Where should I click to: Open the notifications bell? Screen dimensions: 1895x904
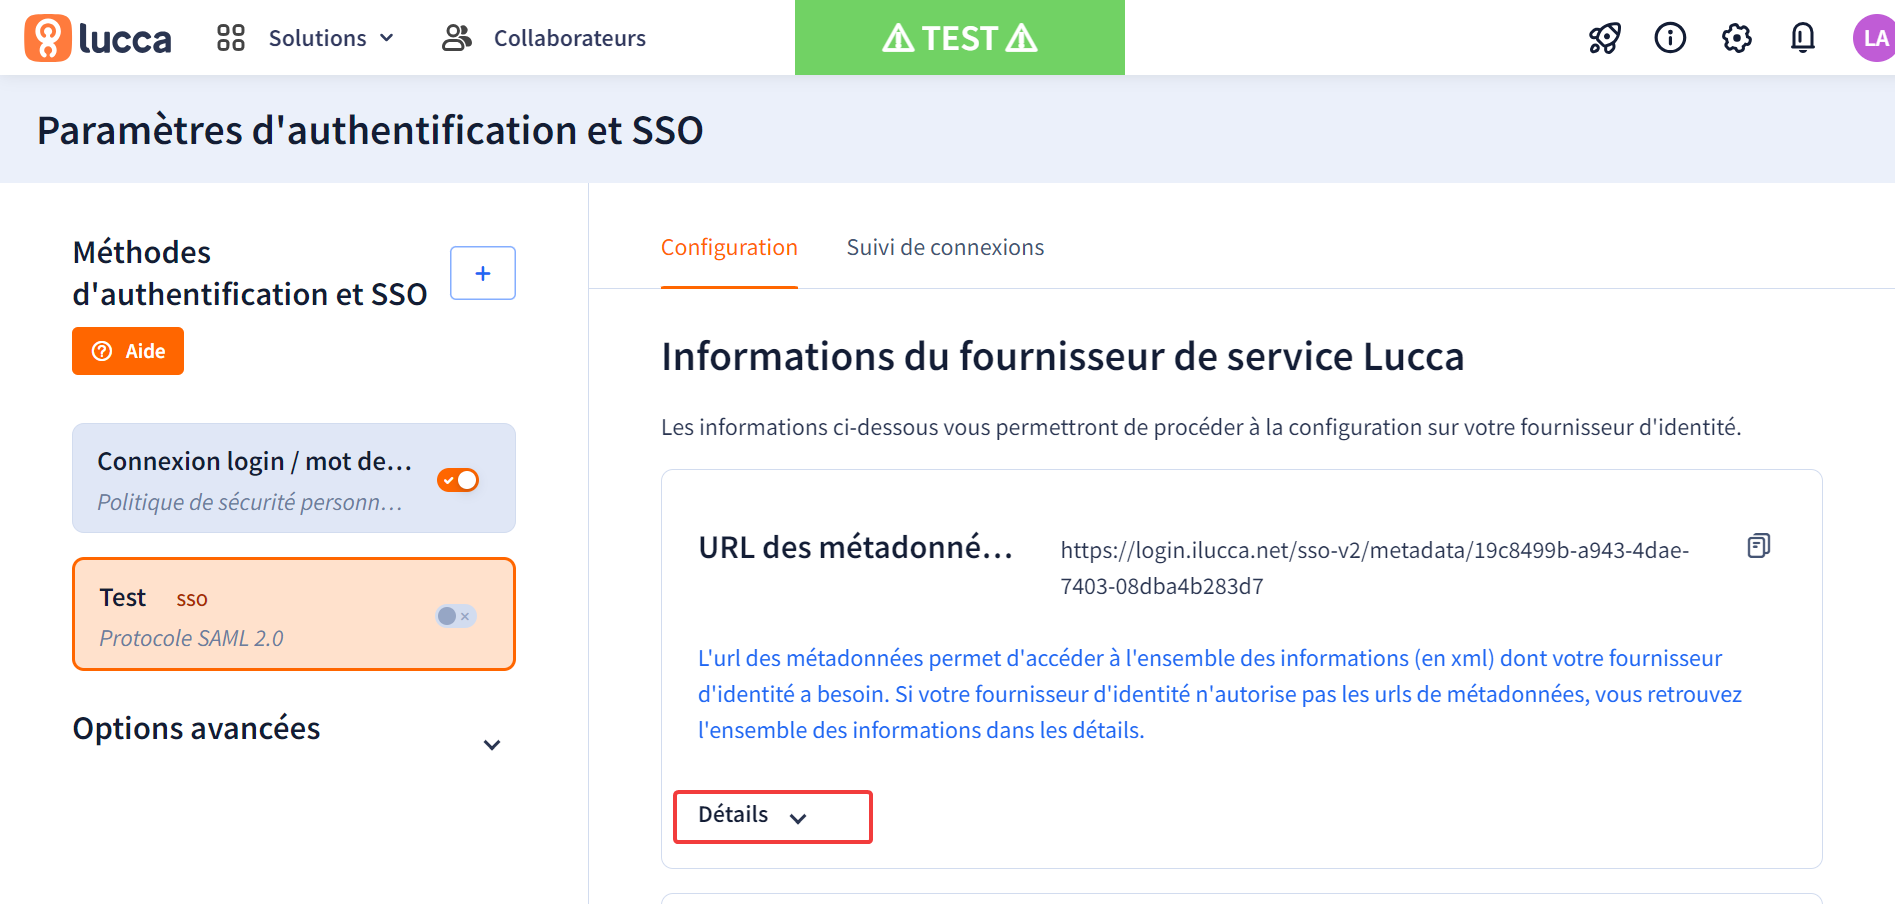1803,38
